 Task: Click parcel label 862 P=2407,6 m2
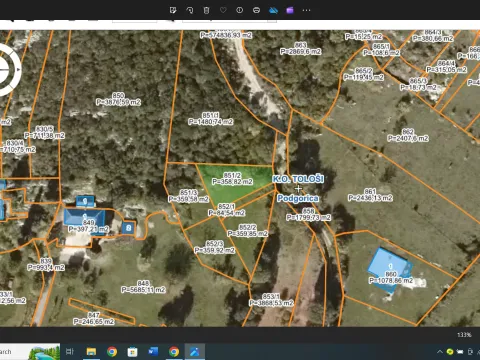(408, 135)
